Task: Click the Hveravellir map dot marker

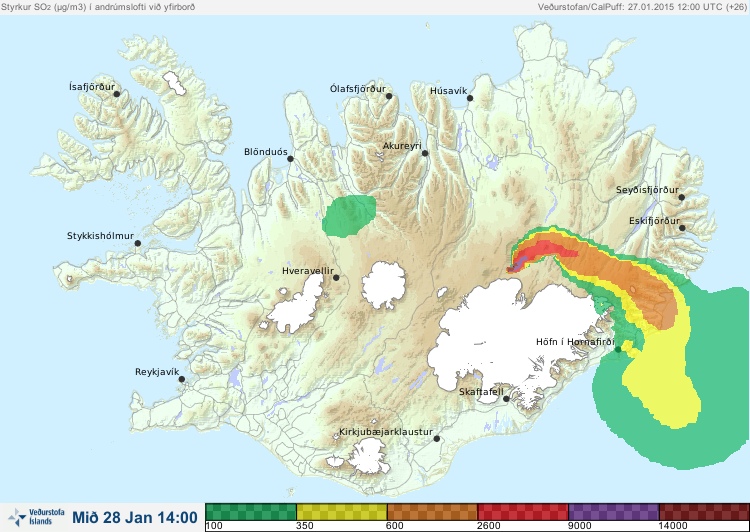Action: point(336,277)
